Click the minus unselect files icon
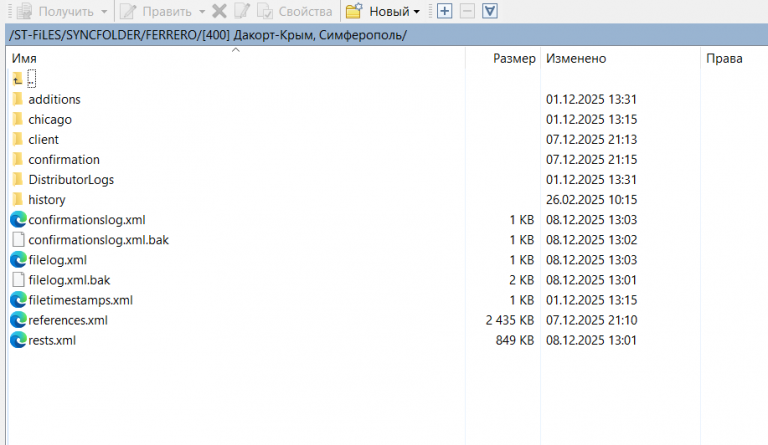The height and width of the screenshot is (445, 768). tap(467, 11)
